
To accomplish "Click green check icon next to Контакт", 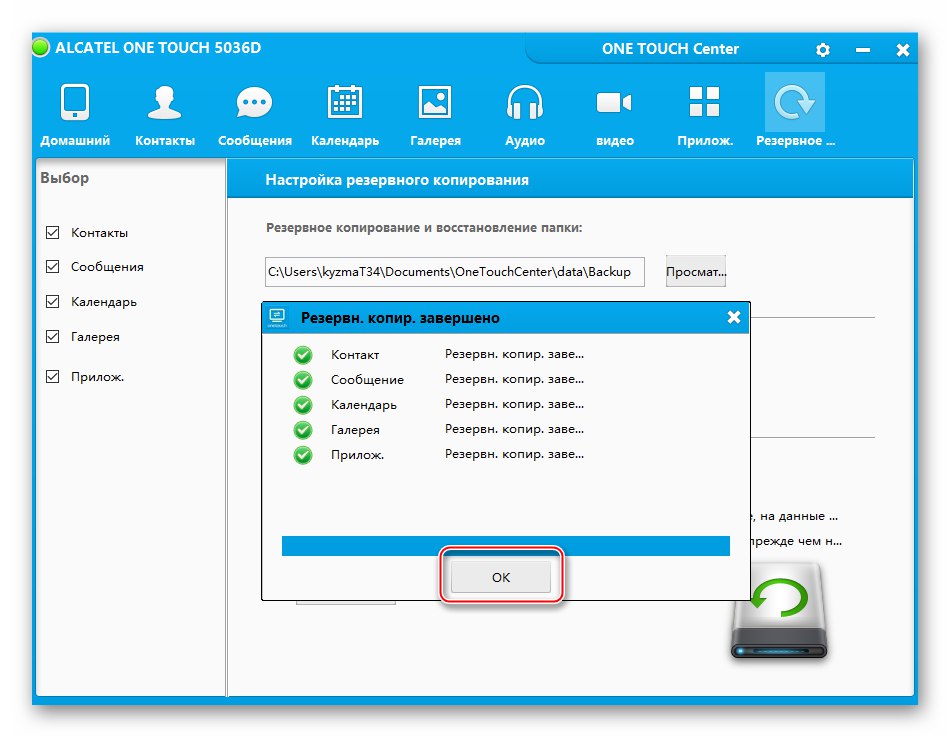I will [x=303, y=355].
